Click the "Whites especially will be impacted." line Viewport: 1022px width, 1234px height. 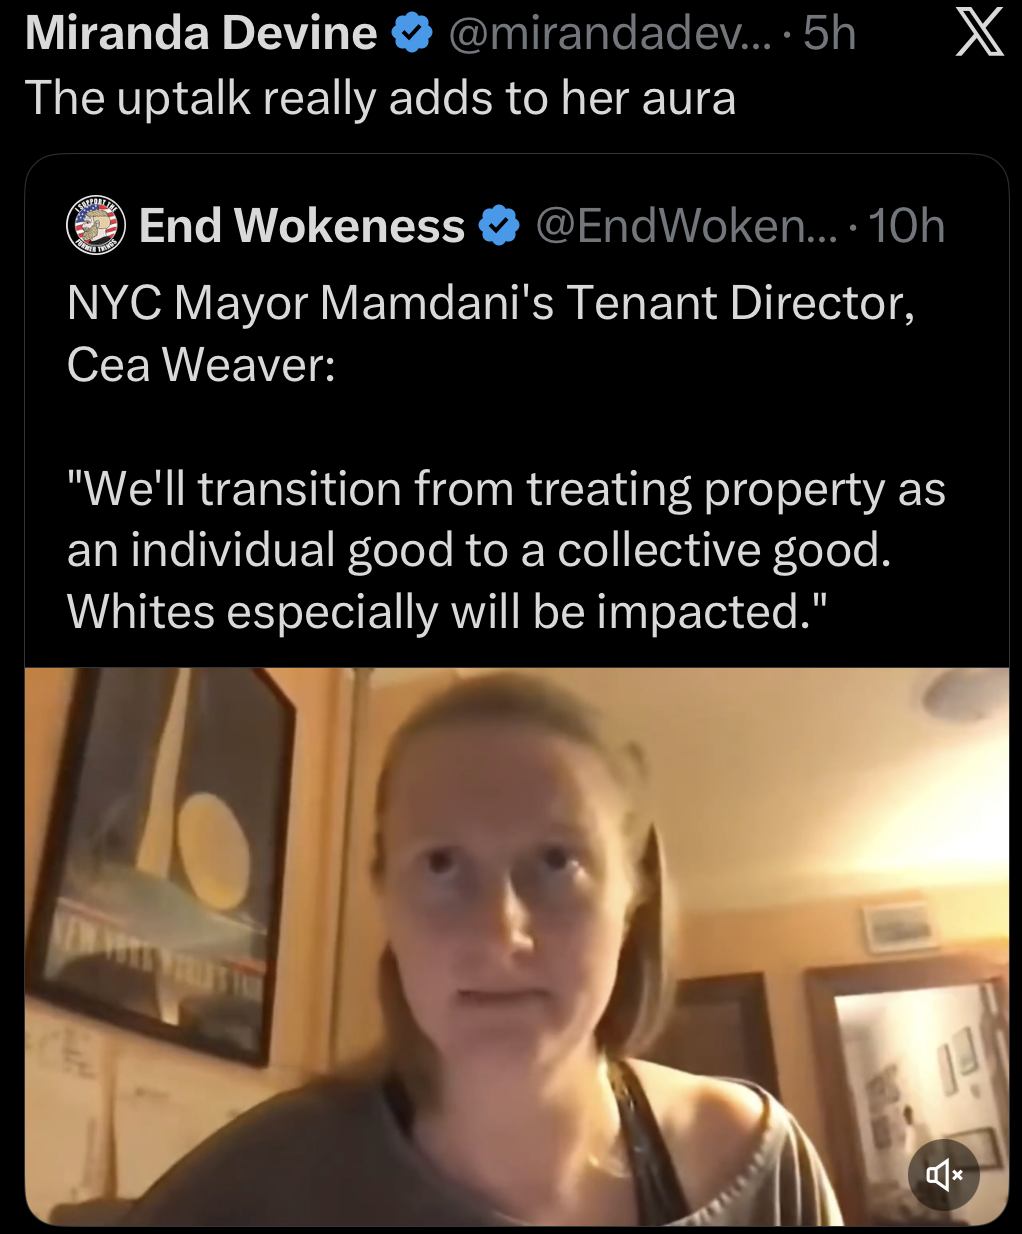click(x=448, y=612)
